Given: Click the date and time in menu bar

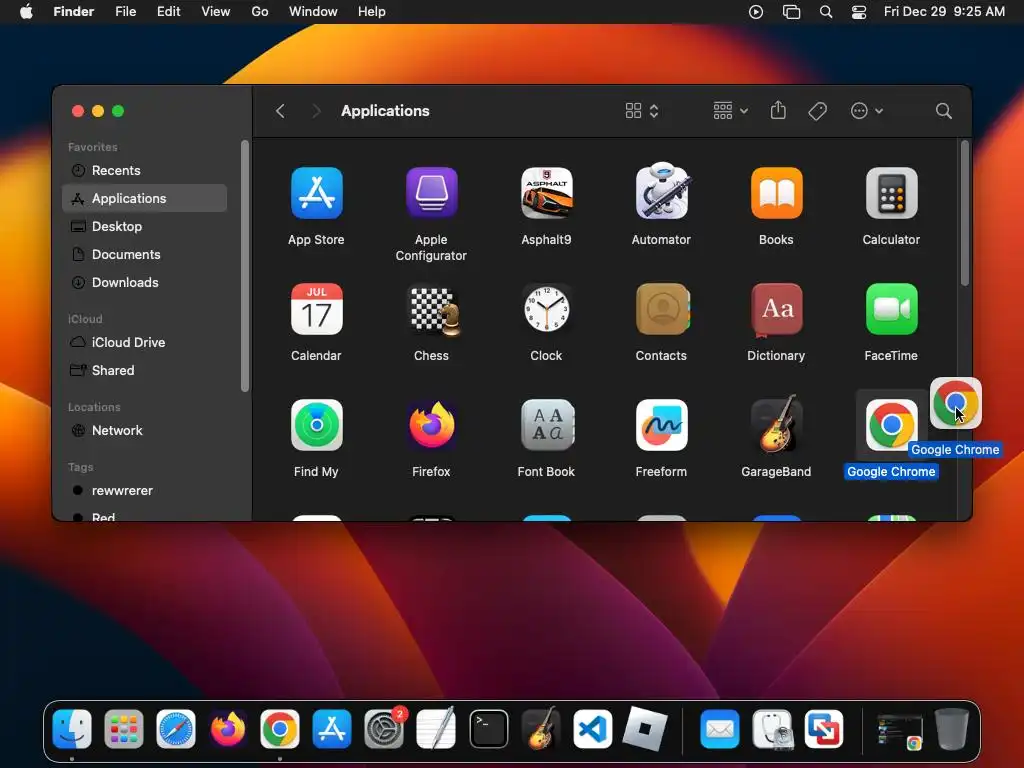Looking at the screenshot, I should pos(944,11).
